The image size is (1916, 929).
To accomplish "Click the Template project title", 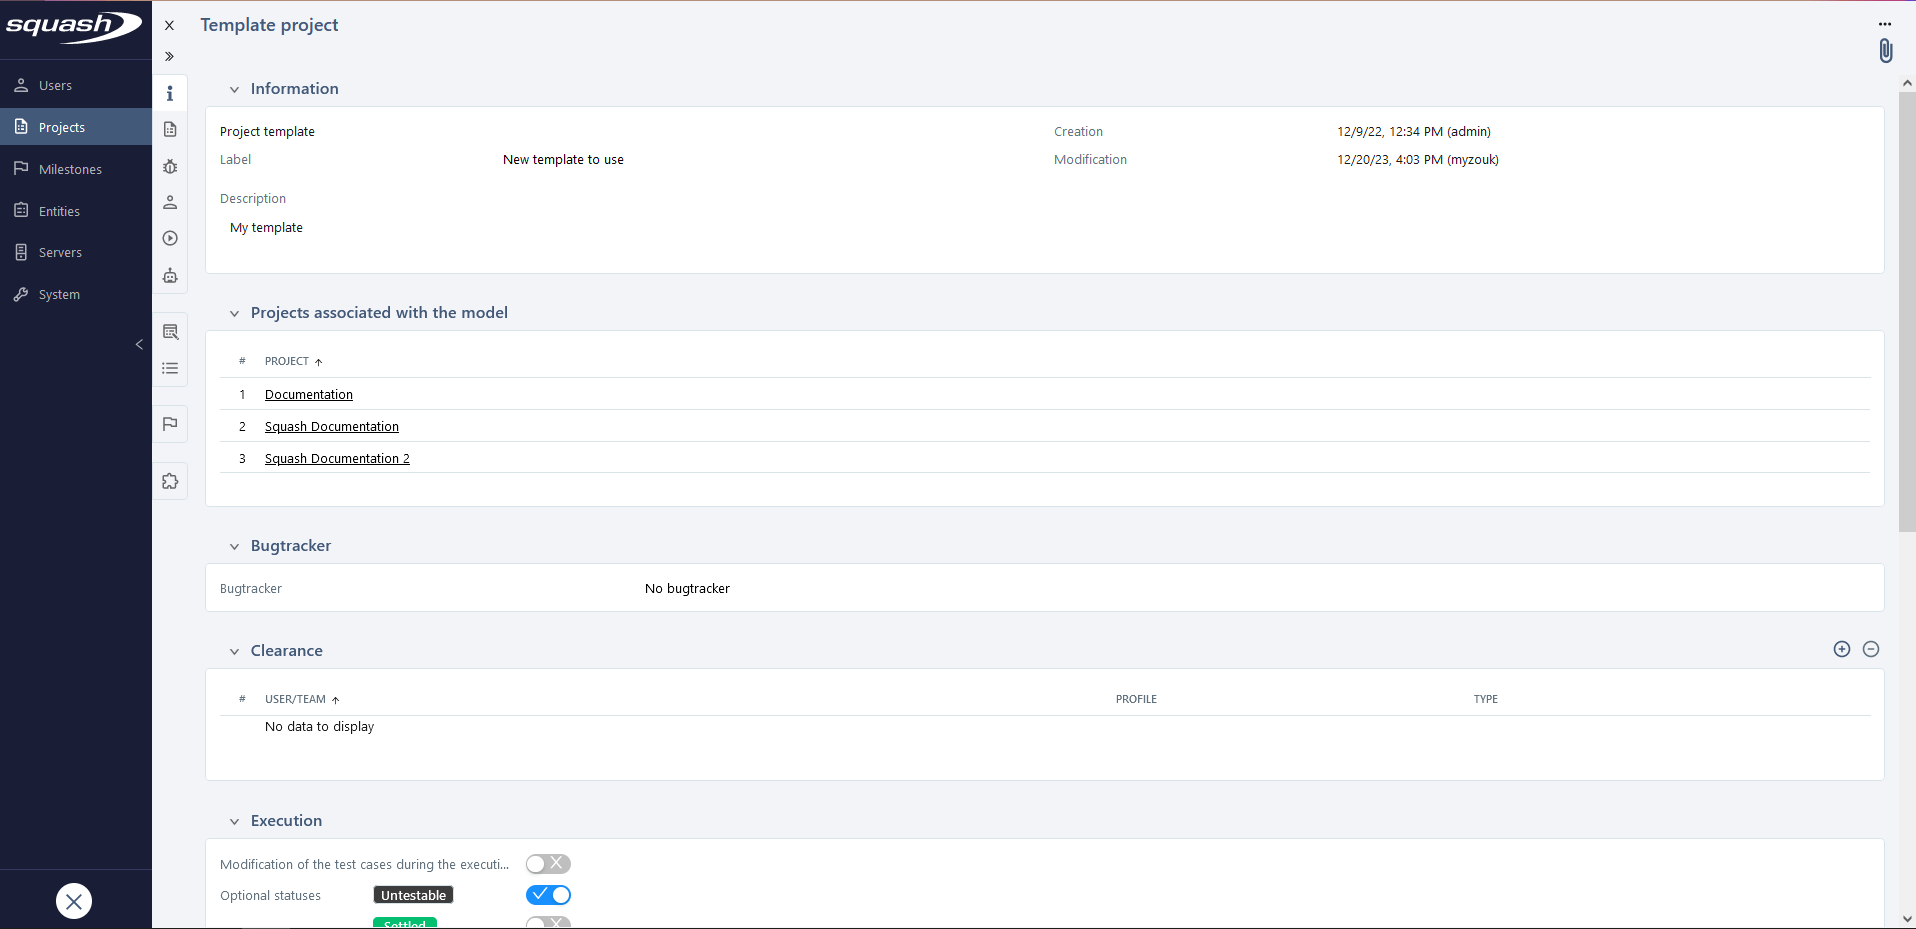I will click(x=269, y=25).
